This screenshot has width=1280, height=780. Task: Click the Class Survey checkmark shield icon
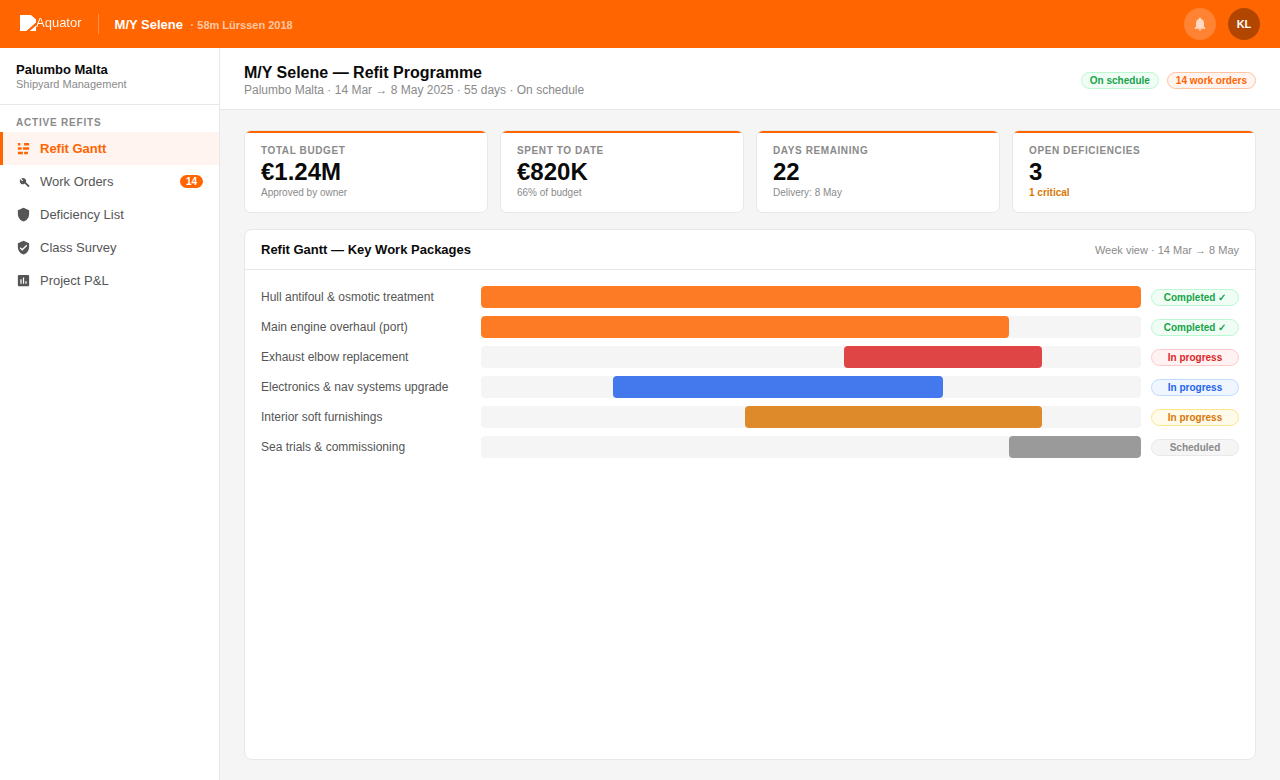(x=24, y=248)
